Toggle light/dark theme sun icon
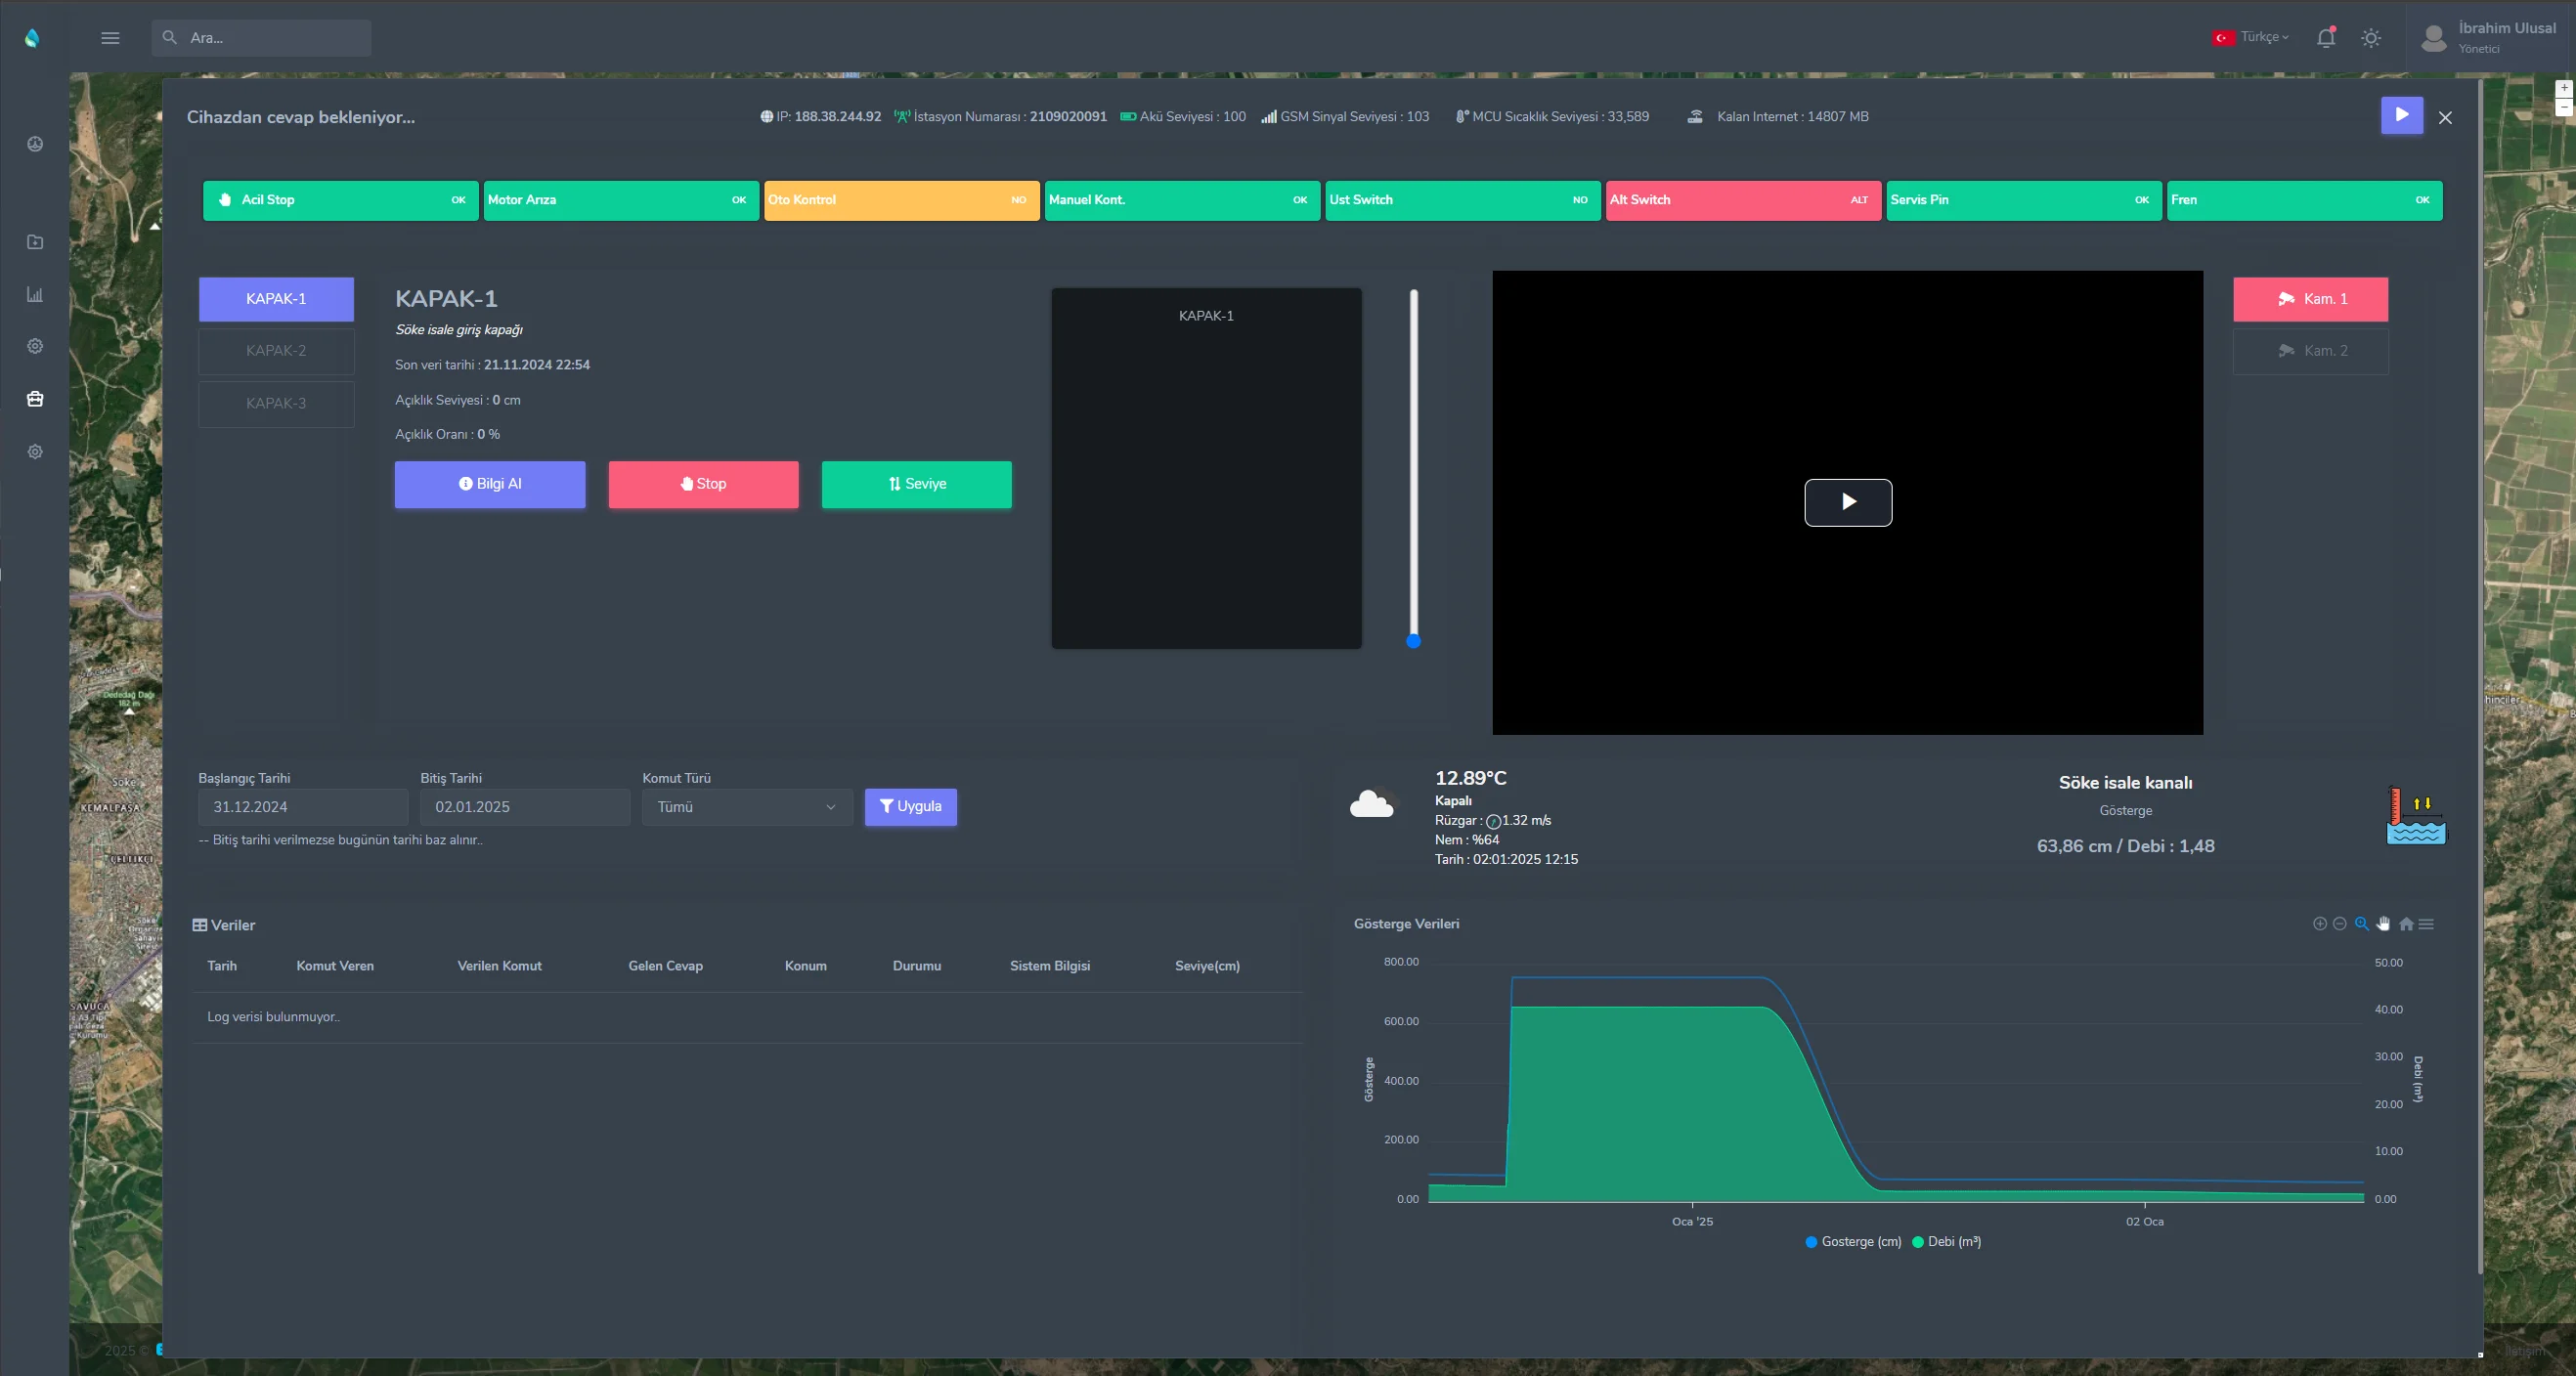This screenshot has width=2576, height=1376. click(x=2370, y=38)
